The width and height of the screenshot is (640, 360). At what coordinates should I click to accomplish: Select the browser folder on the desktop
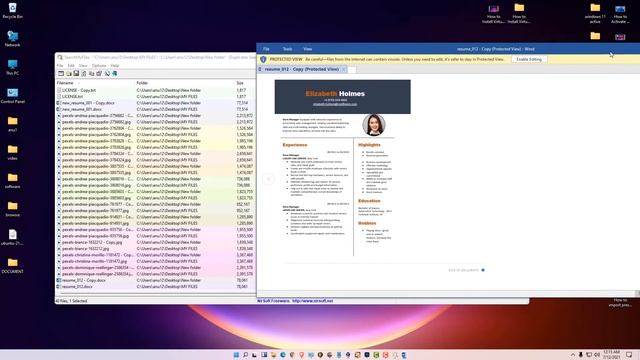12,208
